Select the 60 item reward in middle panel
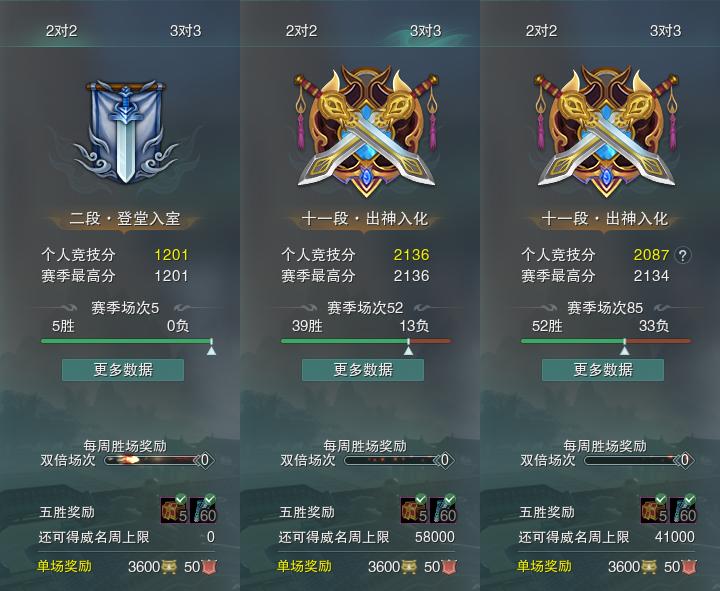720x591 pixels. click(x=443, y=510)
